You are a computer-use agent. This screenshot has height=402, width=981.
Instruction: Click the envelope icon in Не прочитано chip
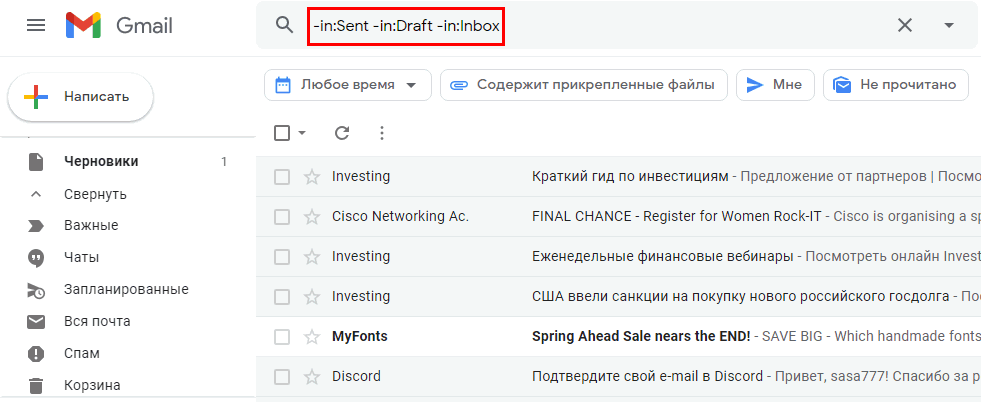click(x=842, y=85)
